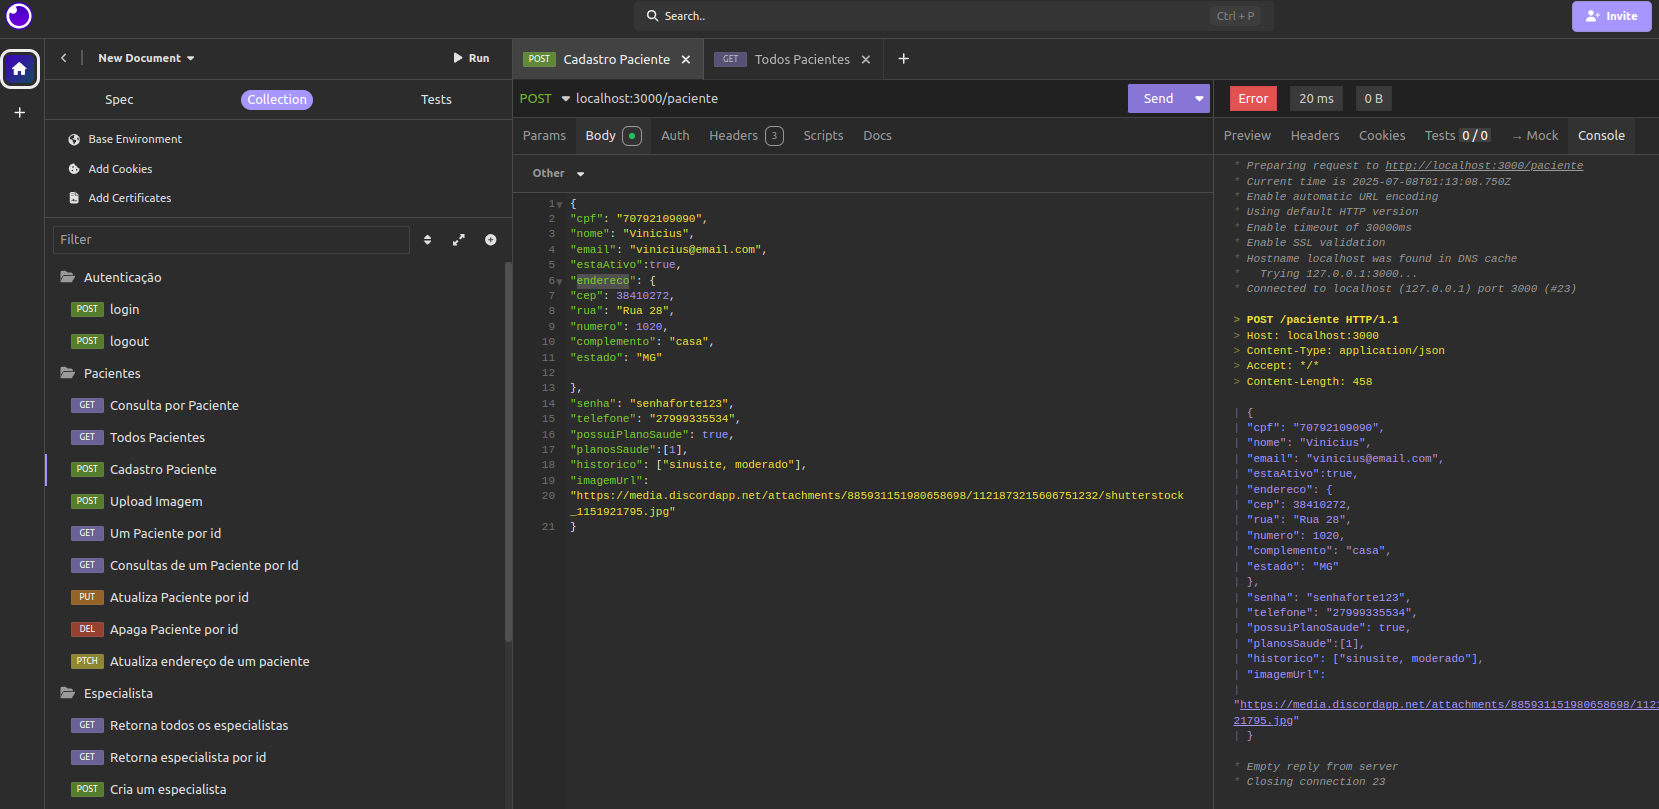
Task: Open the Other body type dropdown
Action: 558,174
